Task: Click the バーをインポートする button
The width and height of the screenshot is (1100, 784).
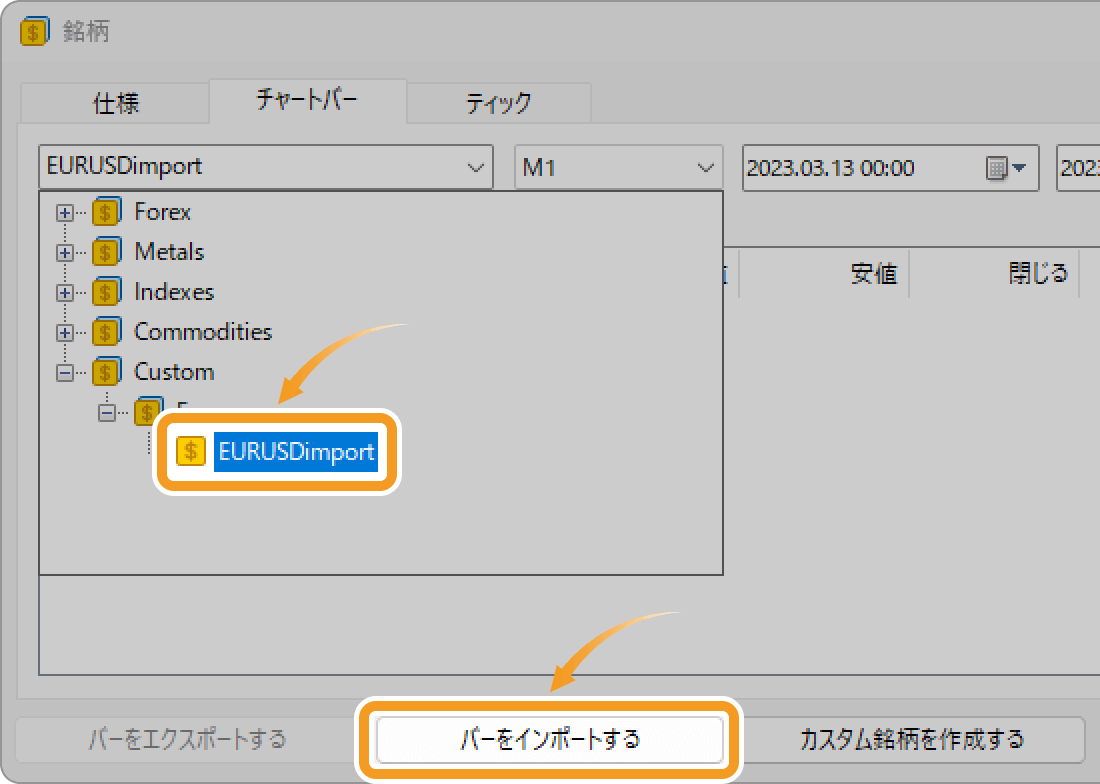Action: [x=549, y=739]
